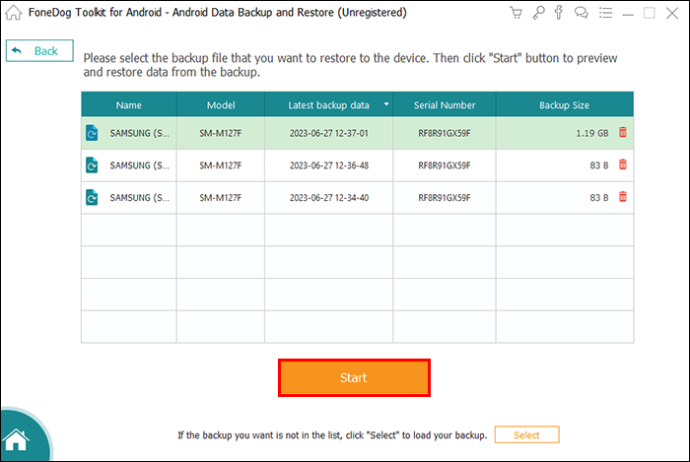Viewport: 690px width, 462px height.
Task: Click backup file icon of 12-37-01 row
Action: (92, 133)
